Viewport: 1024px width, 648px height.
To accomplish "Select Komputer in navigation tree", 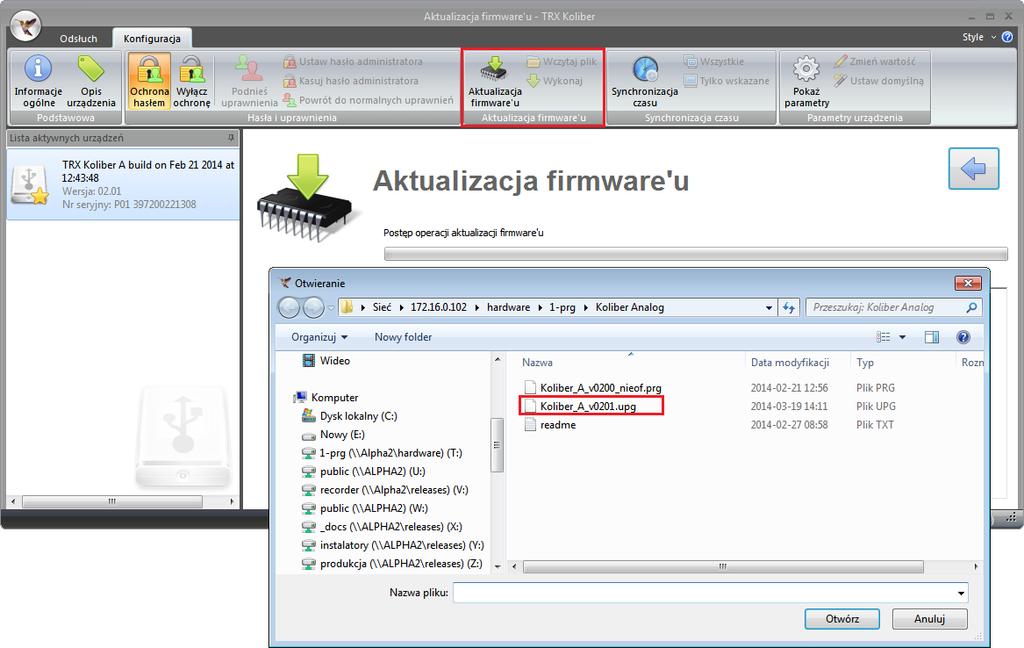I will [327, 397].
